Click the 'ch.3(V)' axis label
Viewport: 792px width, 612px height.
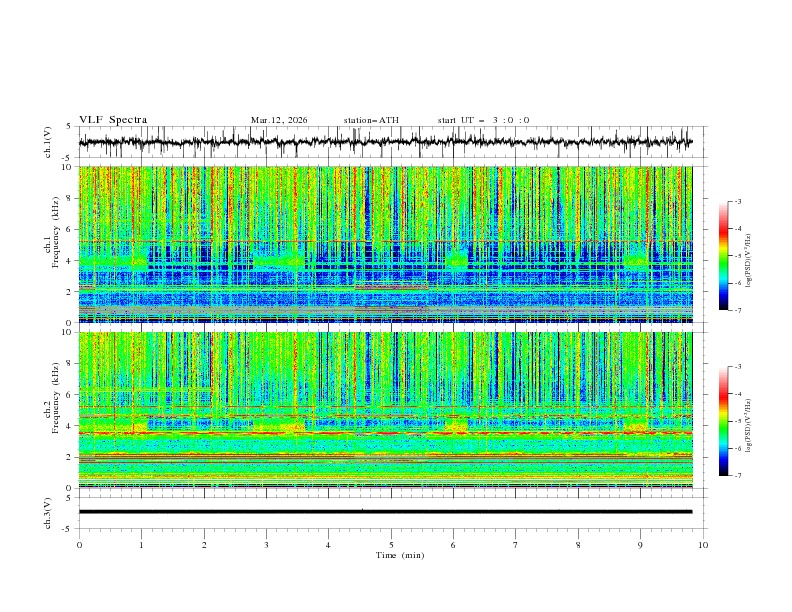point(48,513)
